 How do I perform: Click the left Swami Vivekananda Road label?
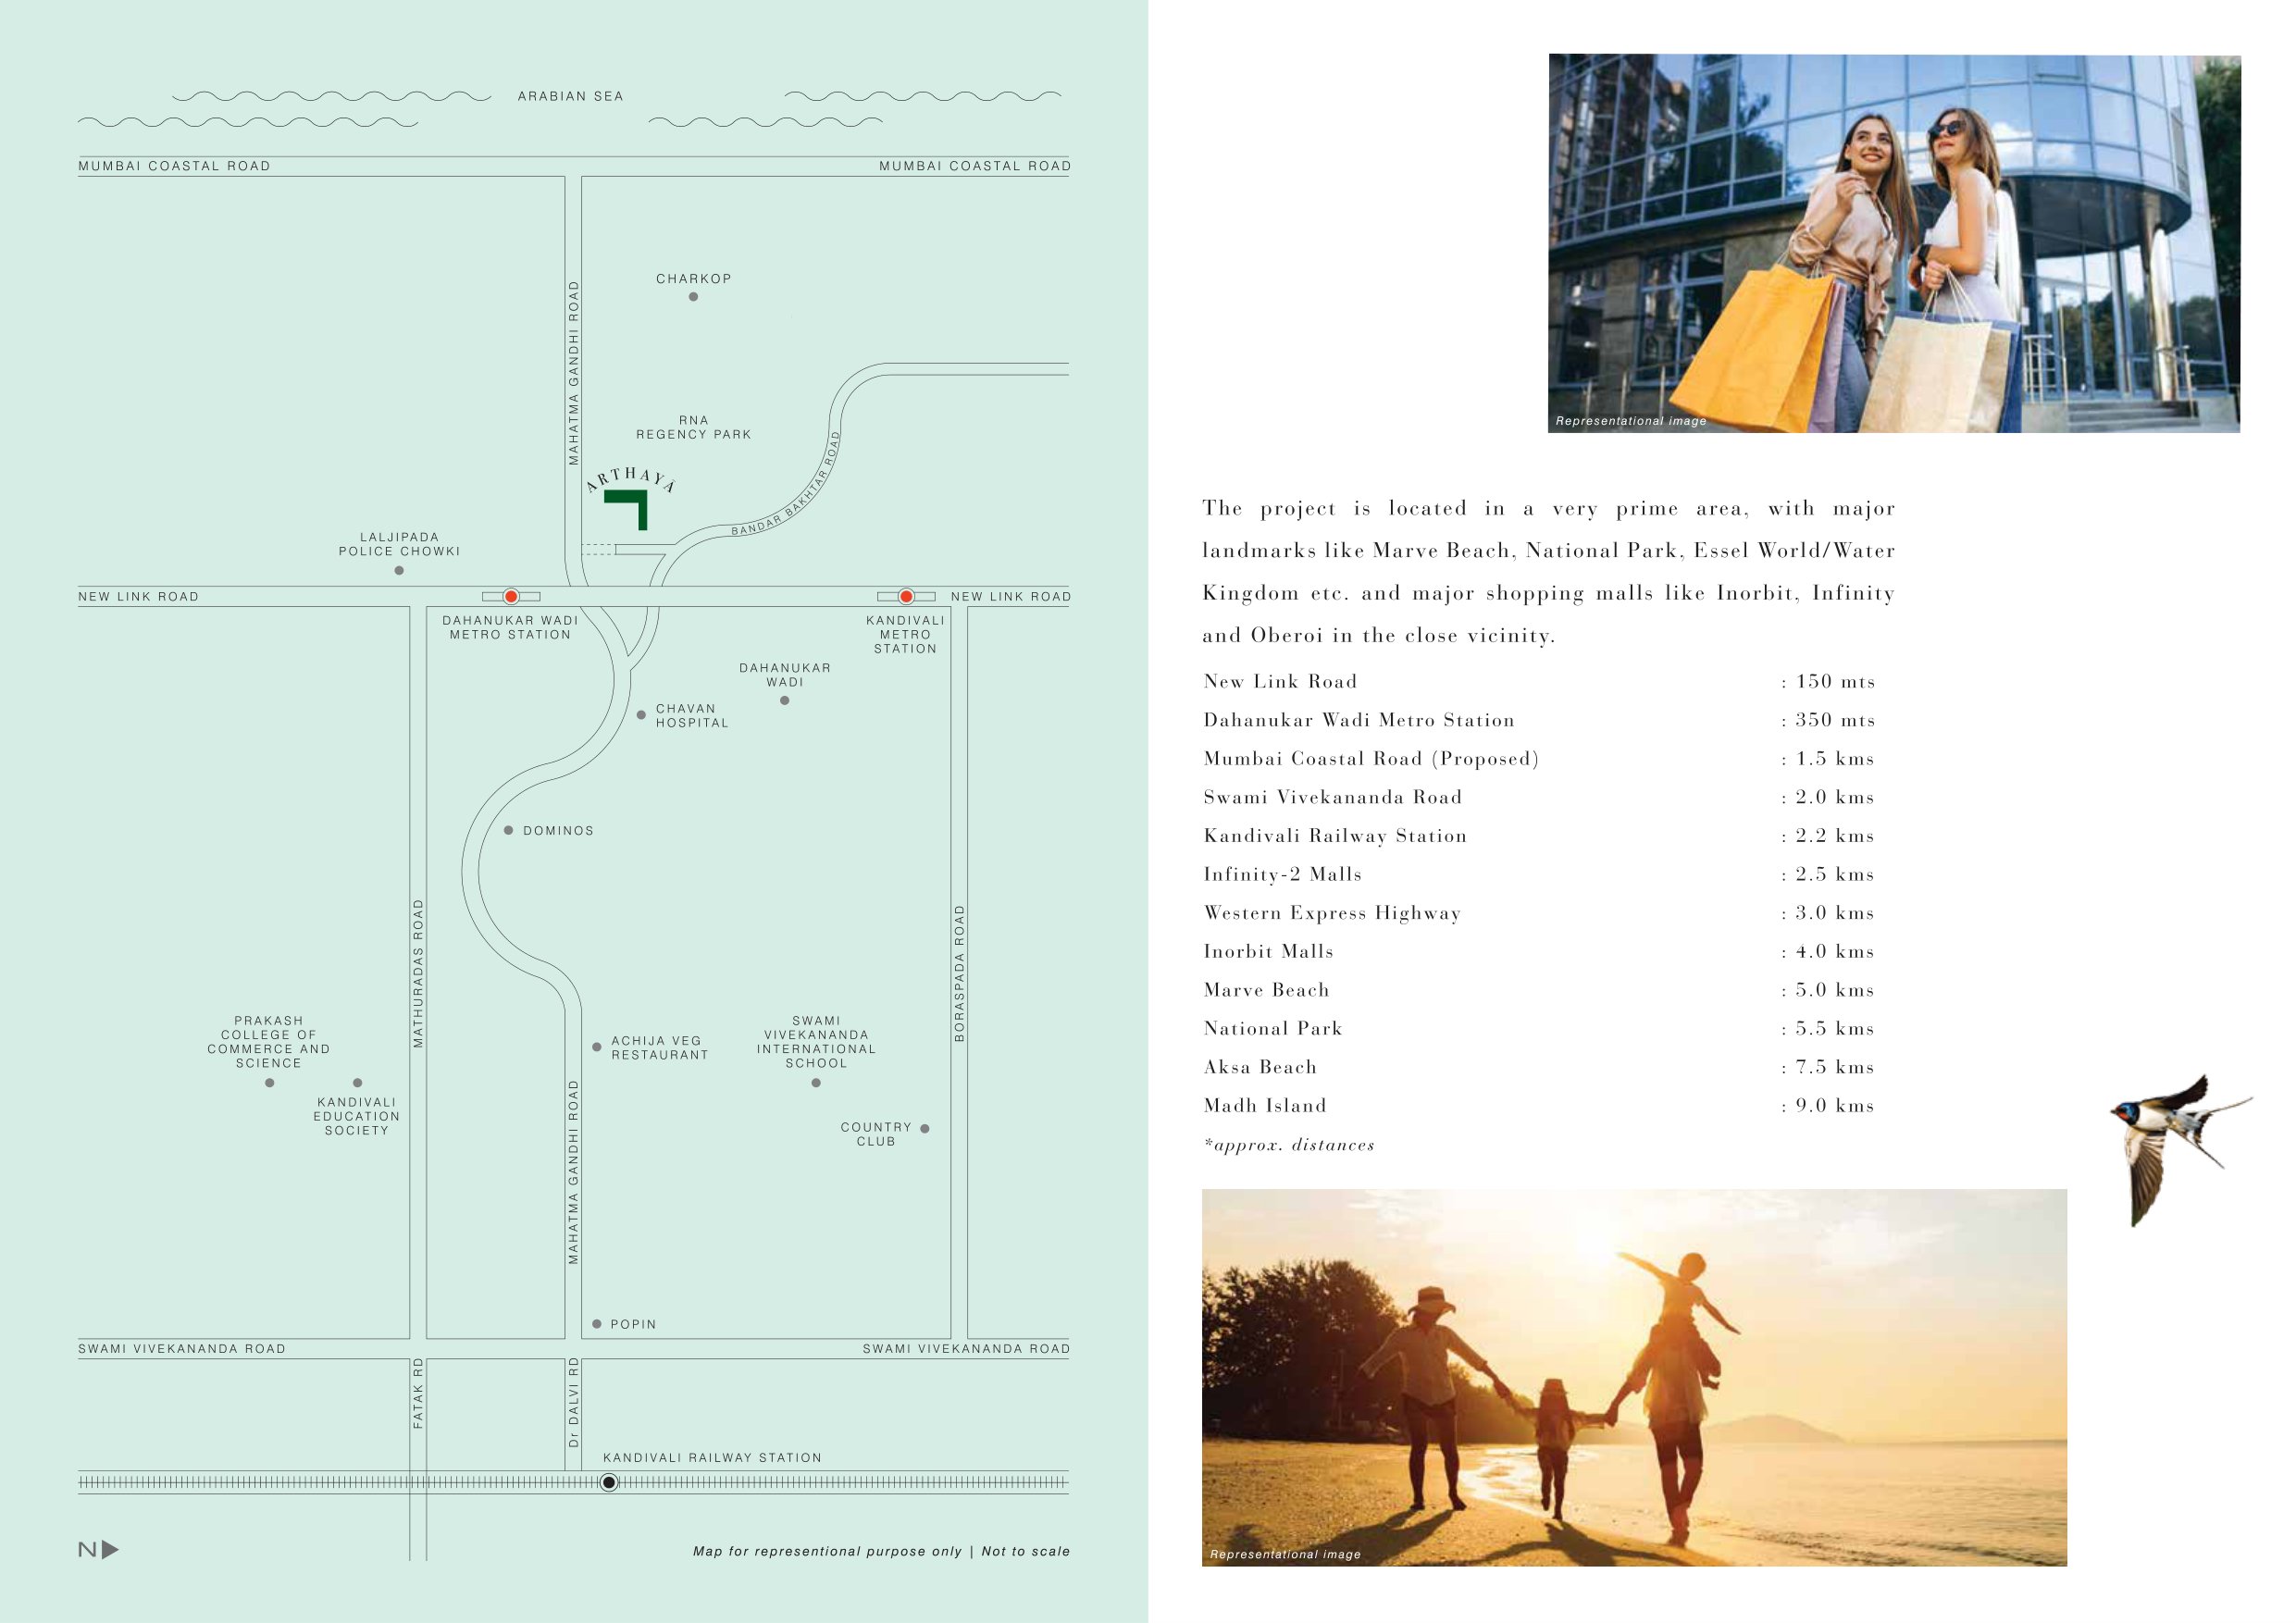[182, 1349]
